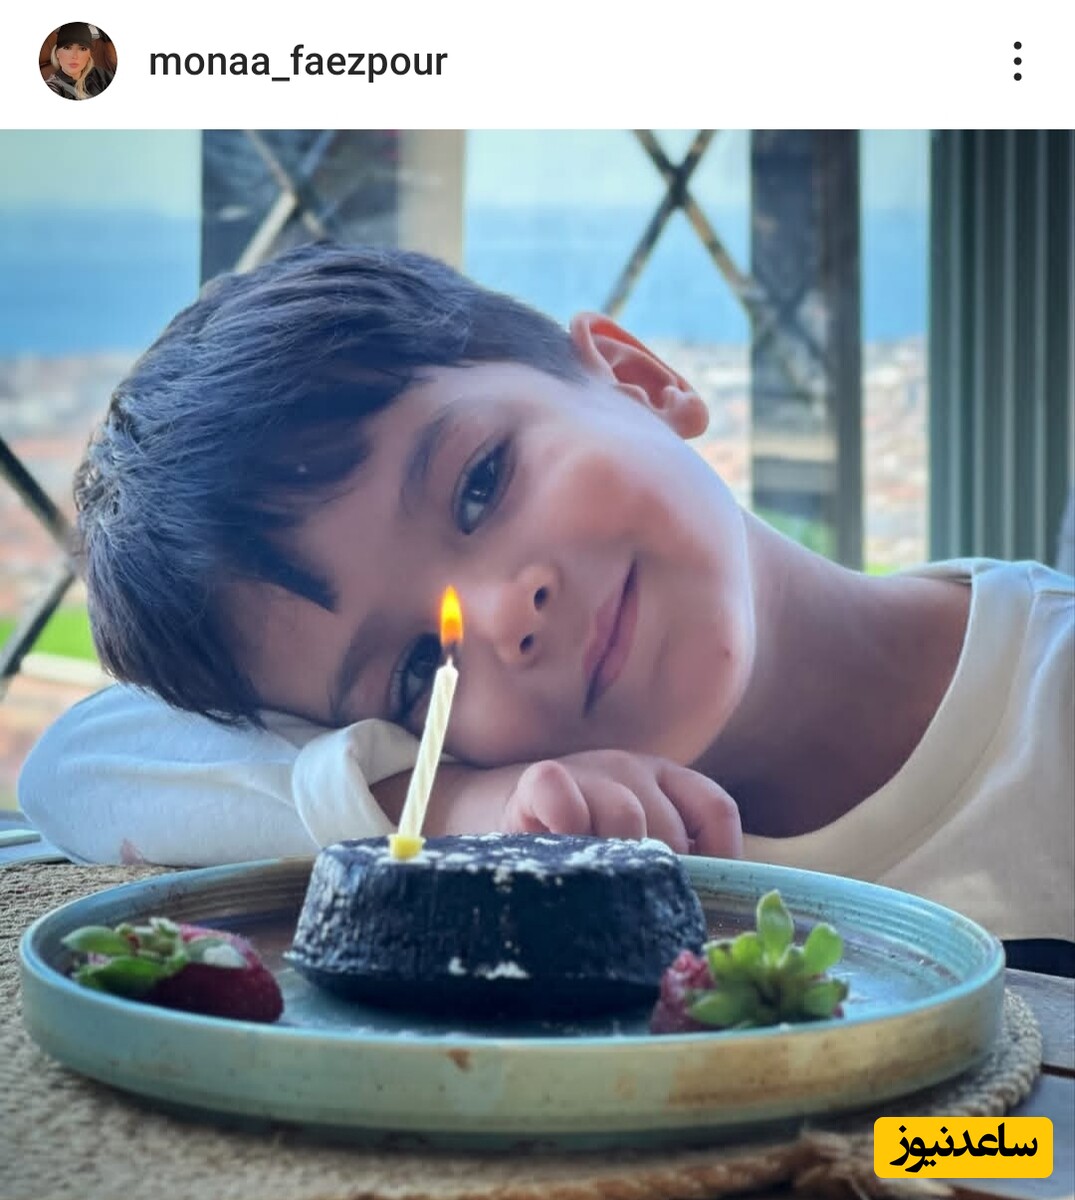This screenshot has width=1075, height=1200.
Task: Tap the chocolate cake in the photo
Action: (x=497, y=920)
